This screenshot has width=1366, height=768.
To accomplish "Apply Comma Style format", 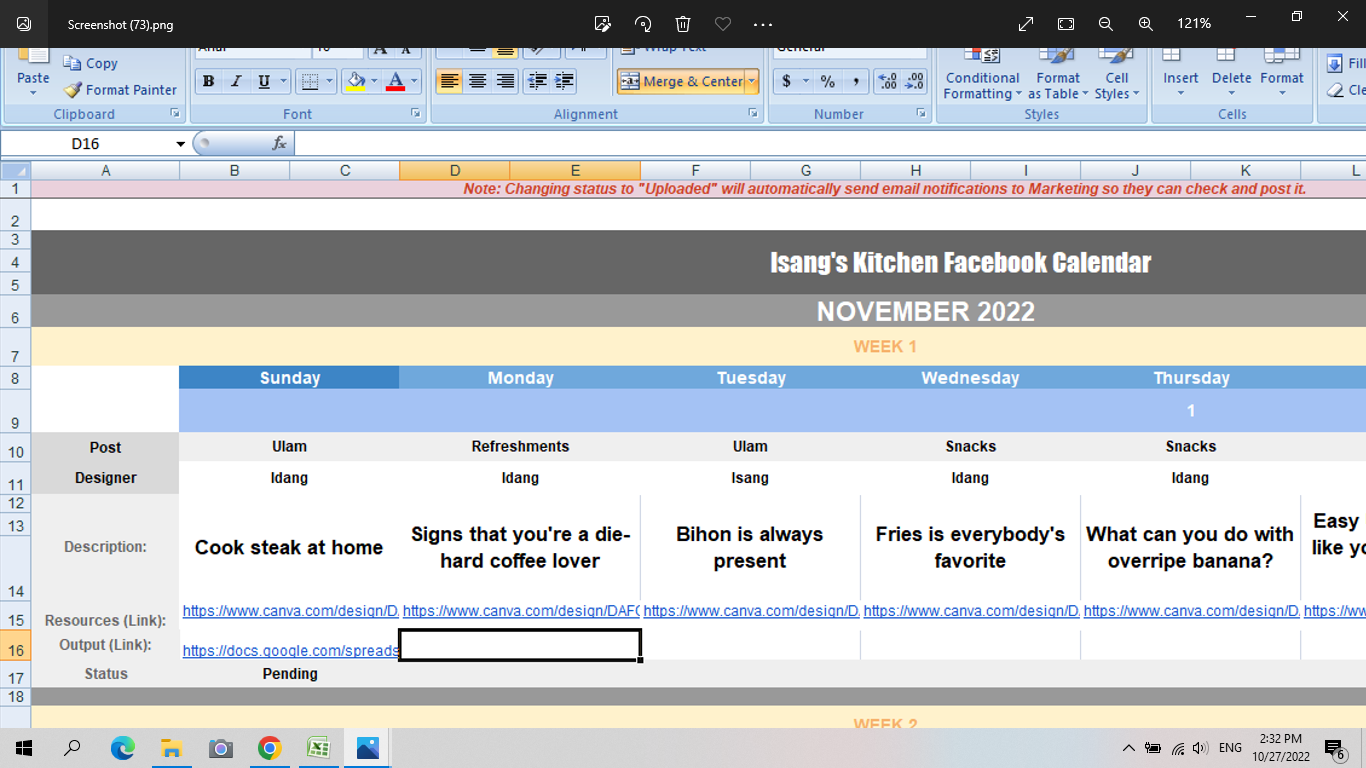I will (x=855, y=82).
